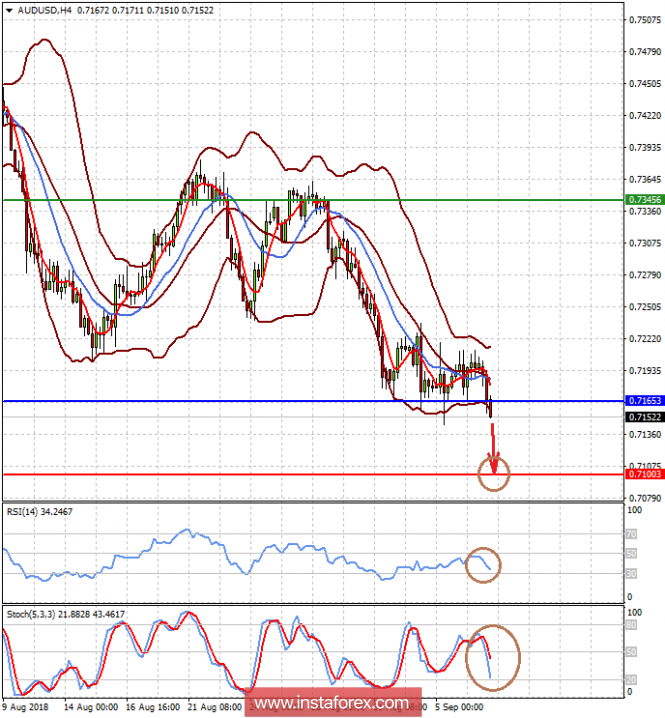Viewport: 665px width, 718px height.
Task: Click the 0.73645 price axis value
Action: [x=645, y=179]
